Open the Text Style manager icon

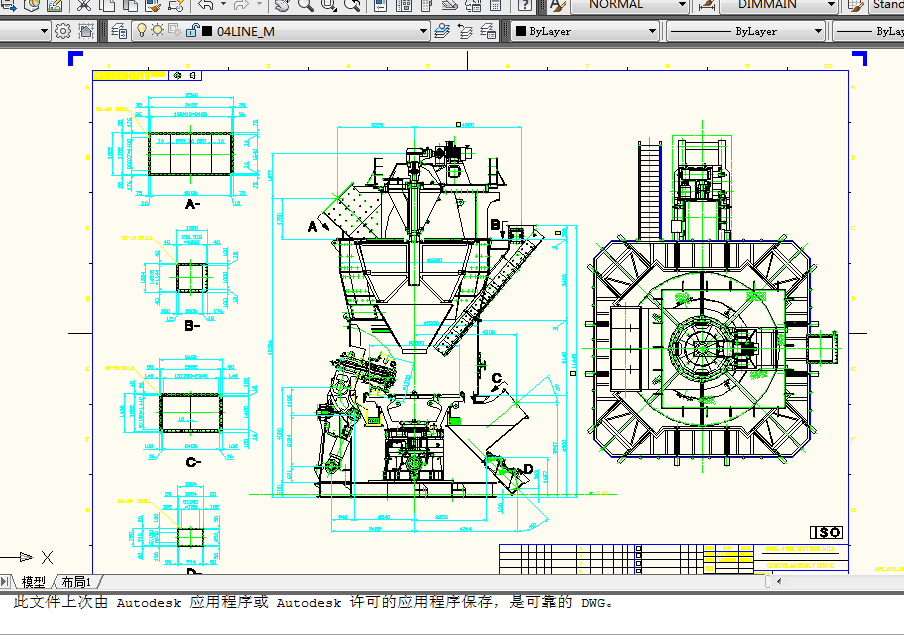coord(558,6)
